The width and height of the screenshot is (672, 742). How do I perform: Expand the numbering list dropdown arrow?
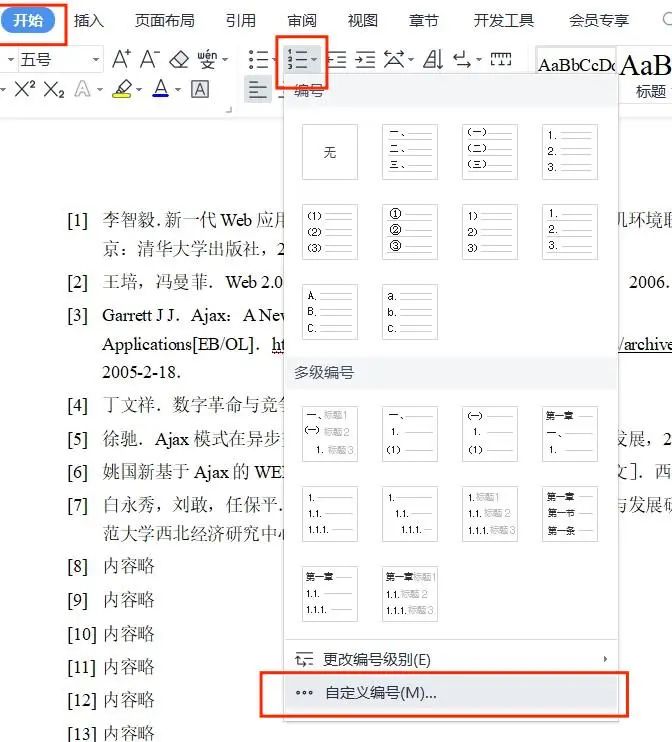click(x=315, y=60)
